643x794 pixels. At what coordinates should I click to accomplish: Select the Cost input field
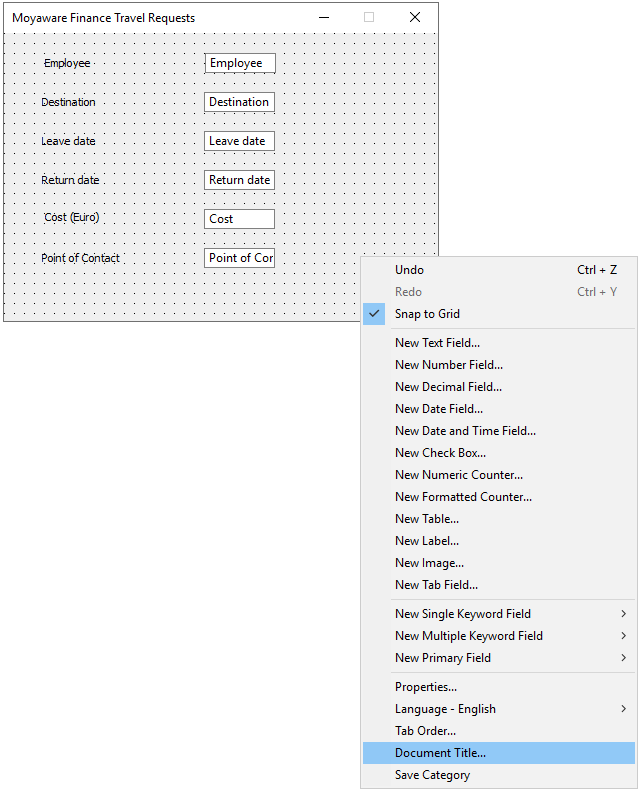pyautogui.click(x=239, y=219)
